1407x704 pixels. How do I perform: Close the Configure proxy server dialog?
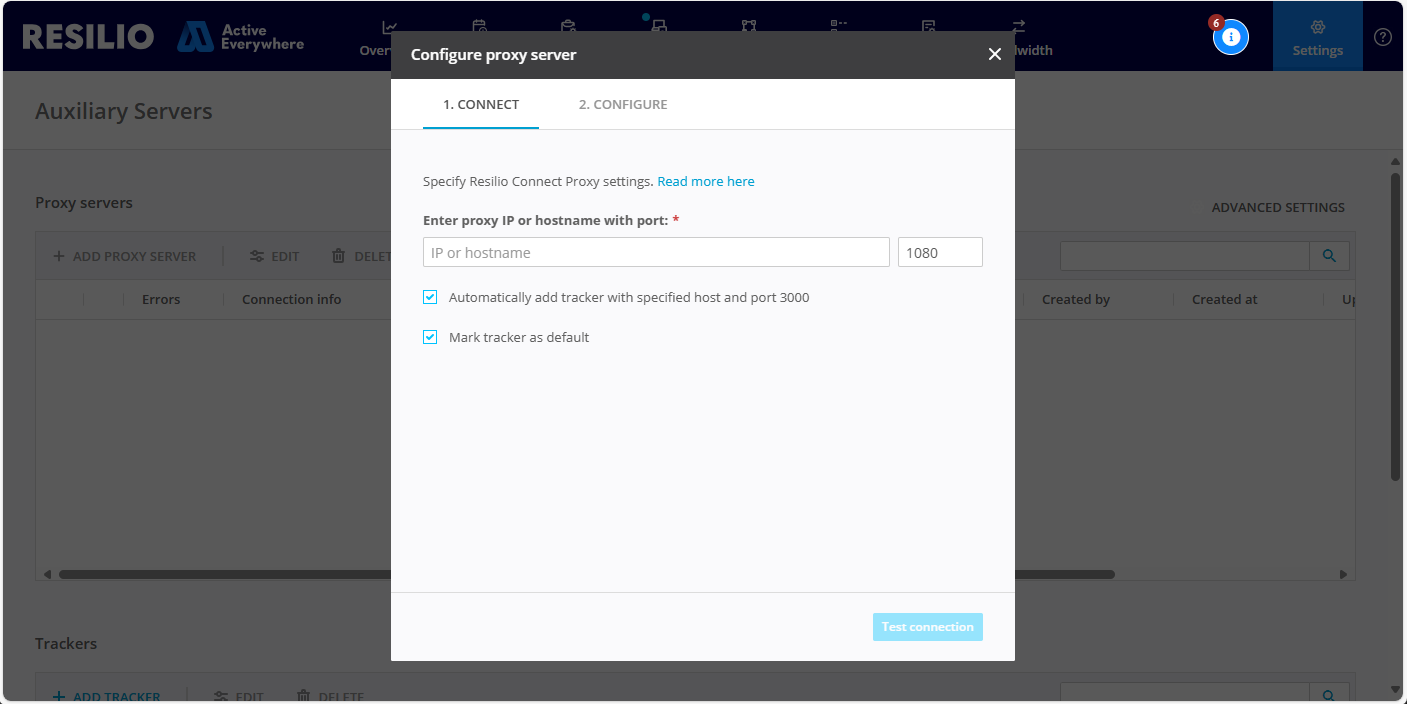pos(994,54)
